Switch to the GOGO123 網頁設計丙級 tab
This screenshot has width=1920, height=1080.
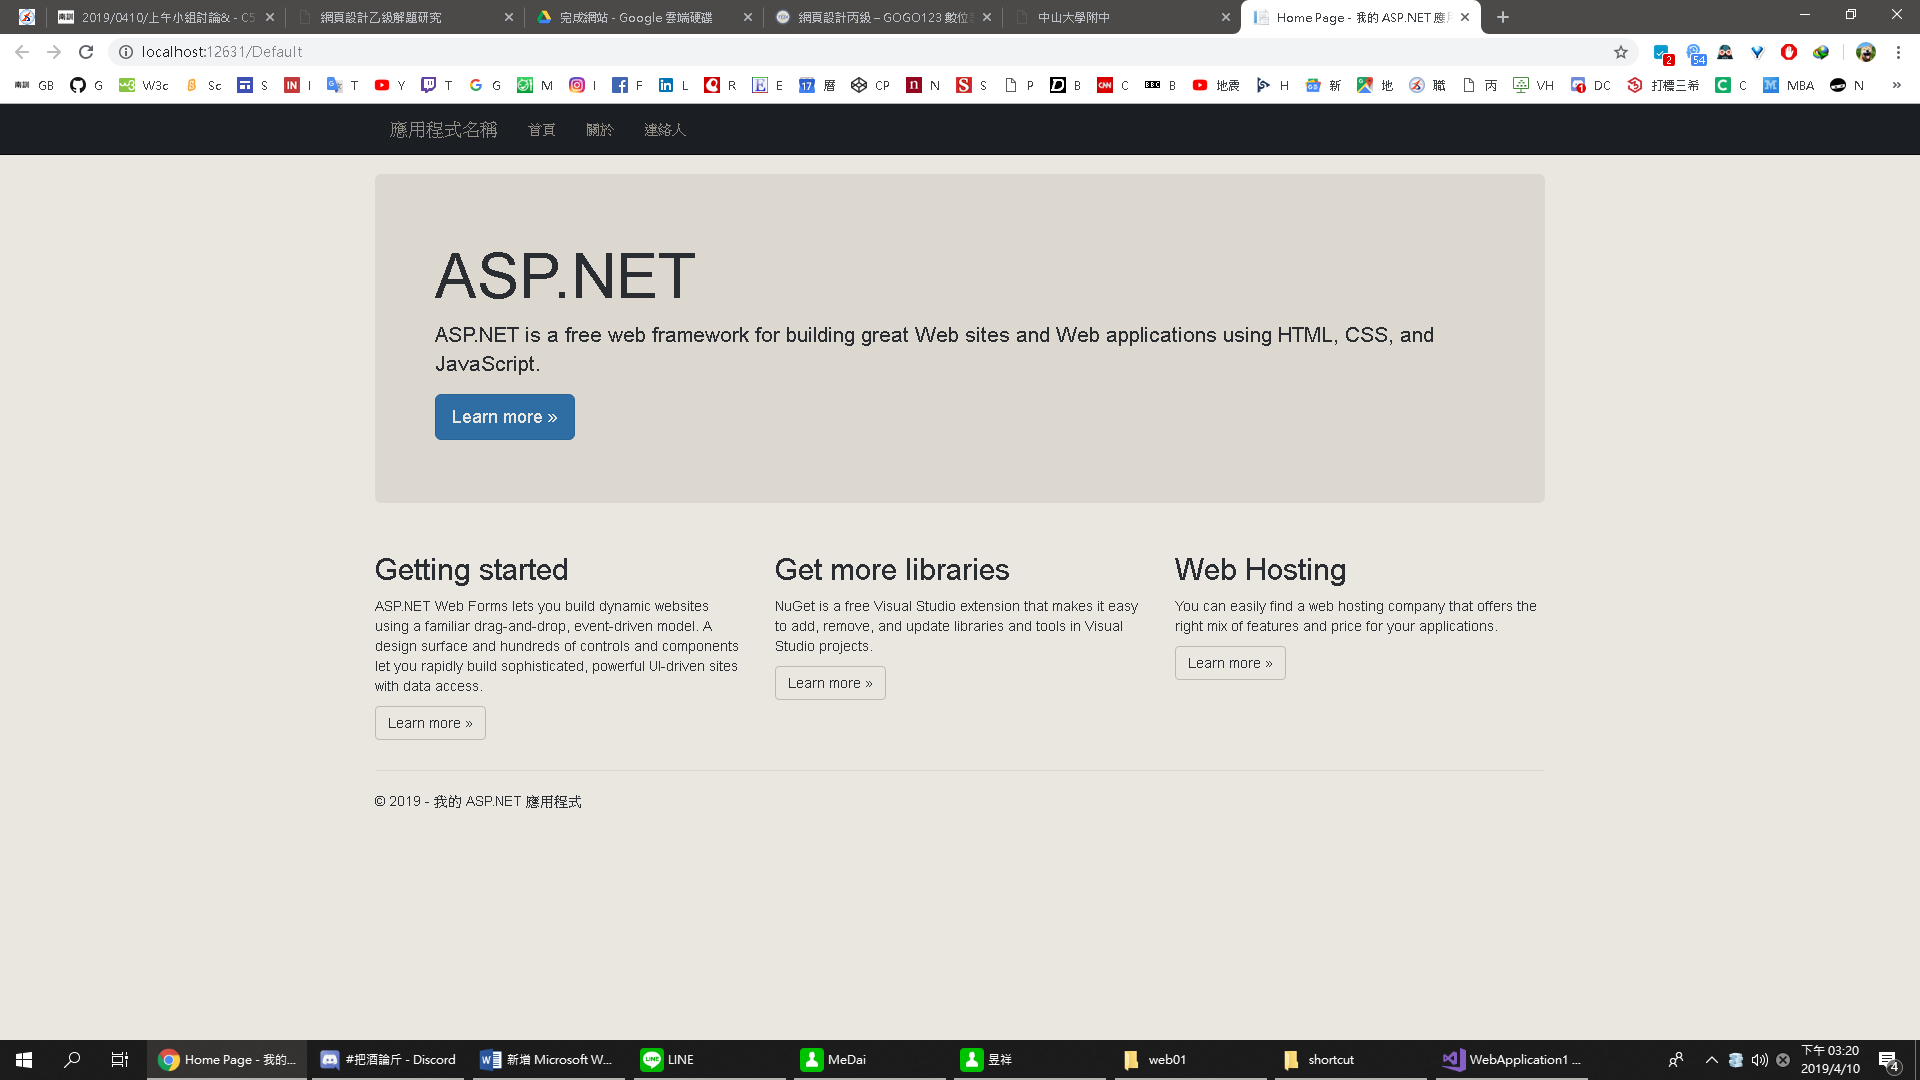(x=883, y=18)
